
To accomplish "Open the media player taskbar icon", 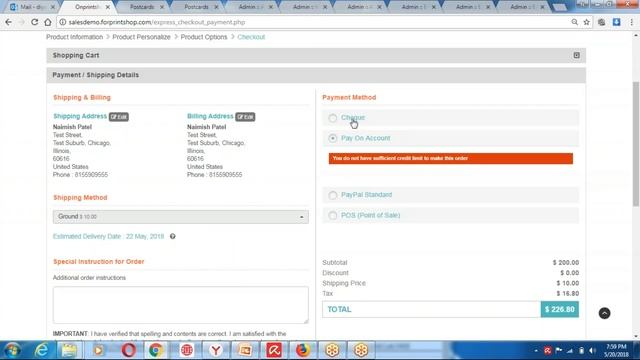I will tap(98, 350).
